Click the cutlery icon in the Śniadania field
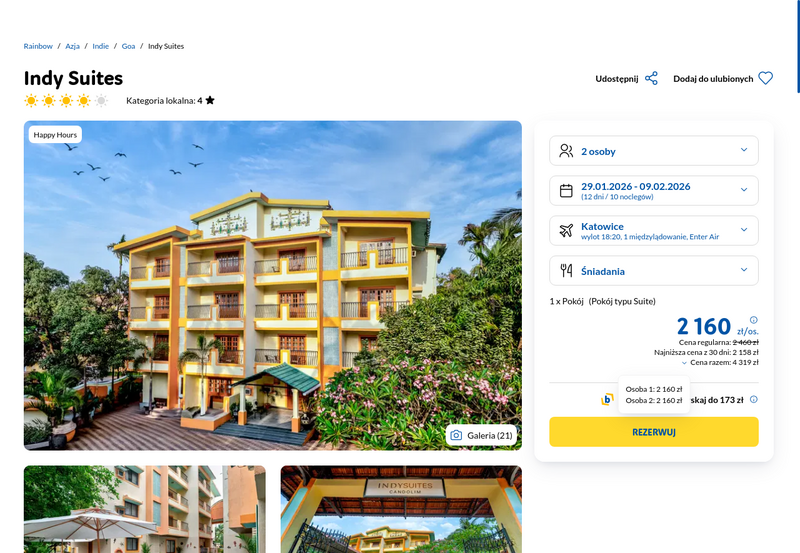The height and width of the screenshot is (553, 800). (x=566, y=270)
